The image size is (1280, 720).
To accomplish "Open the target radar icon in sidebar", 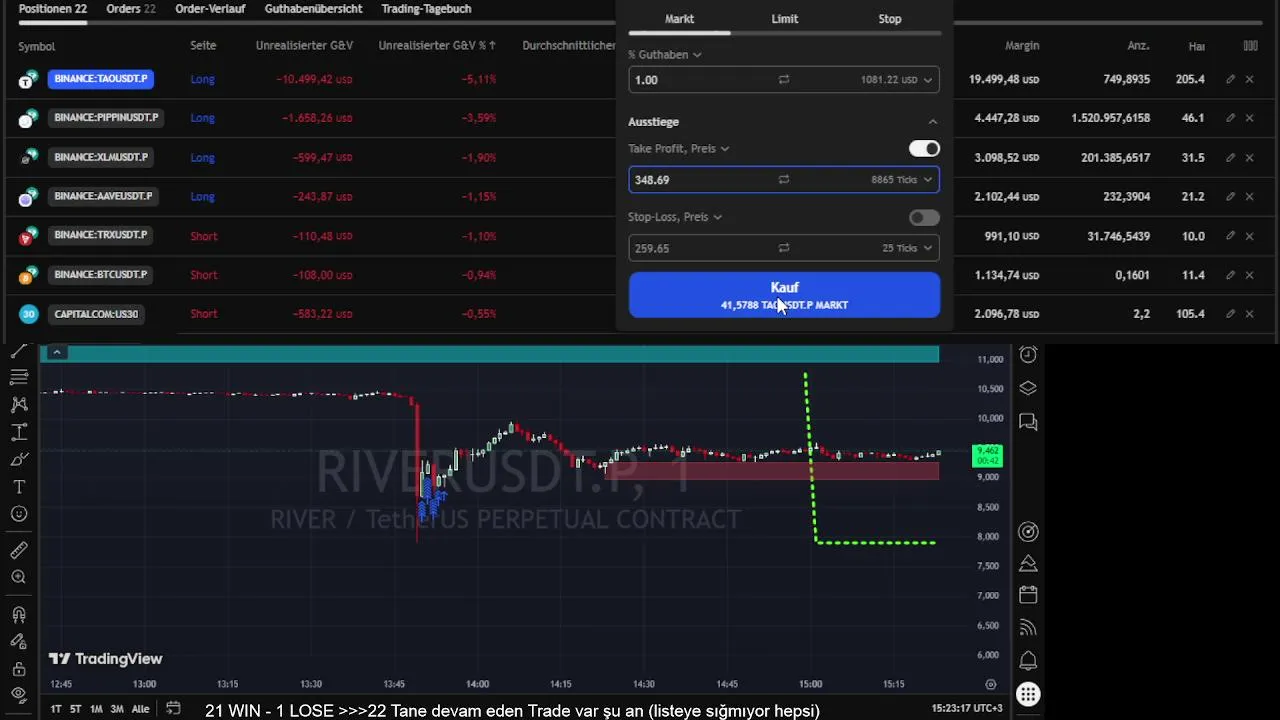I will pos(1028,532).
